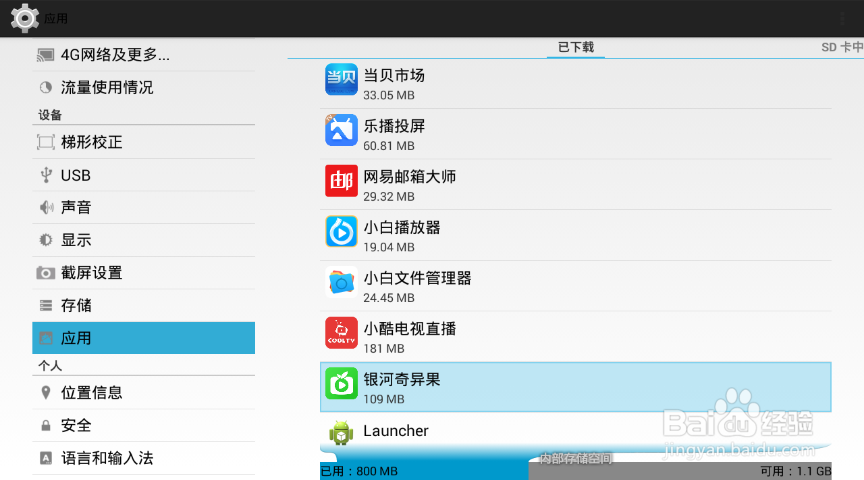Open the Launcher Android robot icon
Image resolution: width=864 pixels, height=480 pixels.
341,432
